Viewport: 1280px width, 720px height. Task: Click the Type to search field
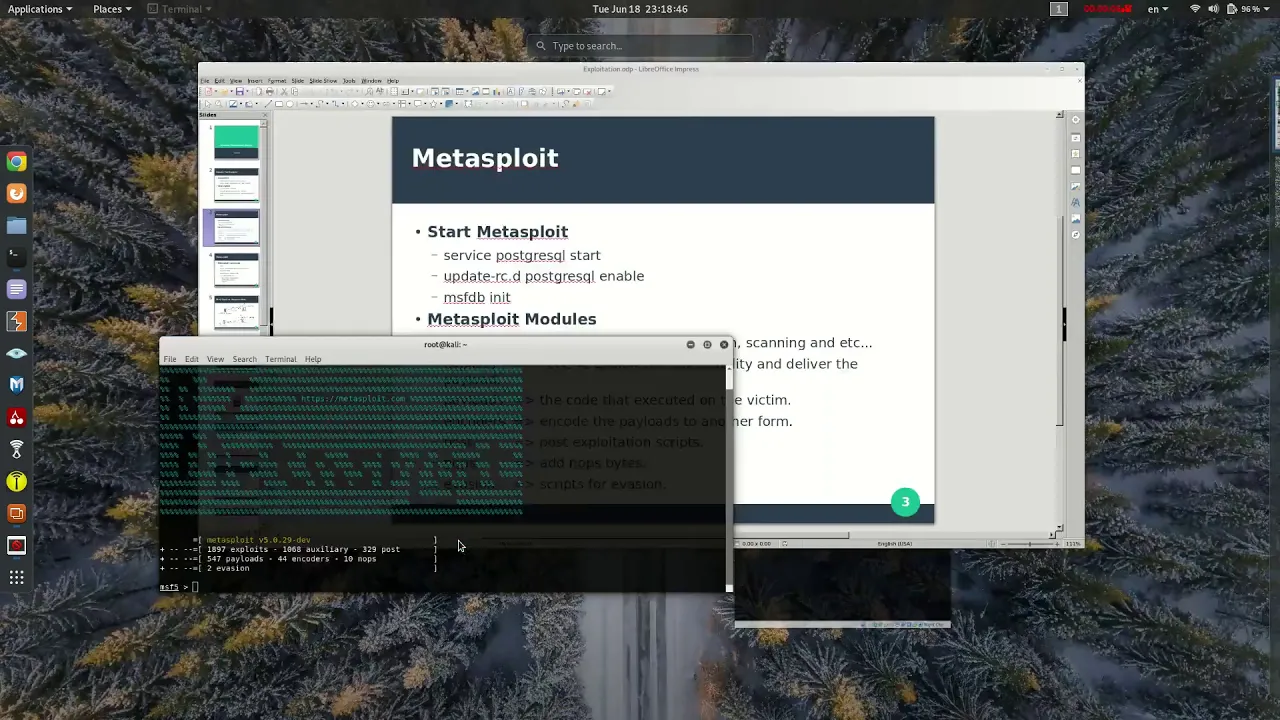640,46
